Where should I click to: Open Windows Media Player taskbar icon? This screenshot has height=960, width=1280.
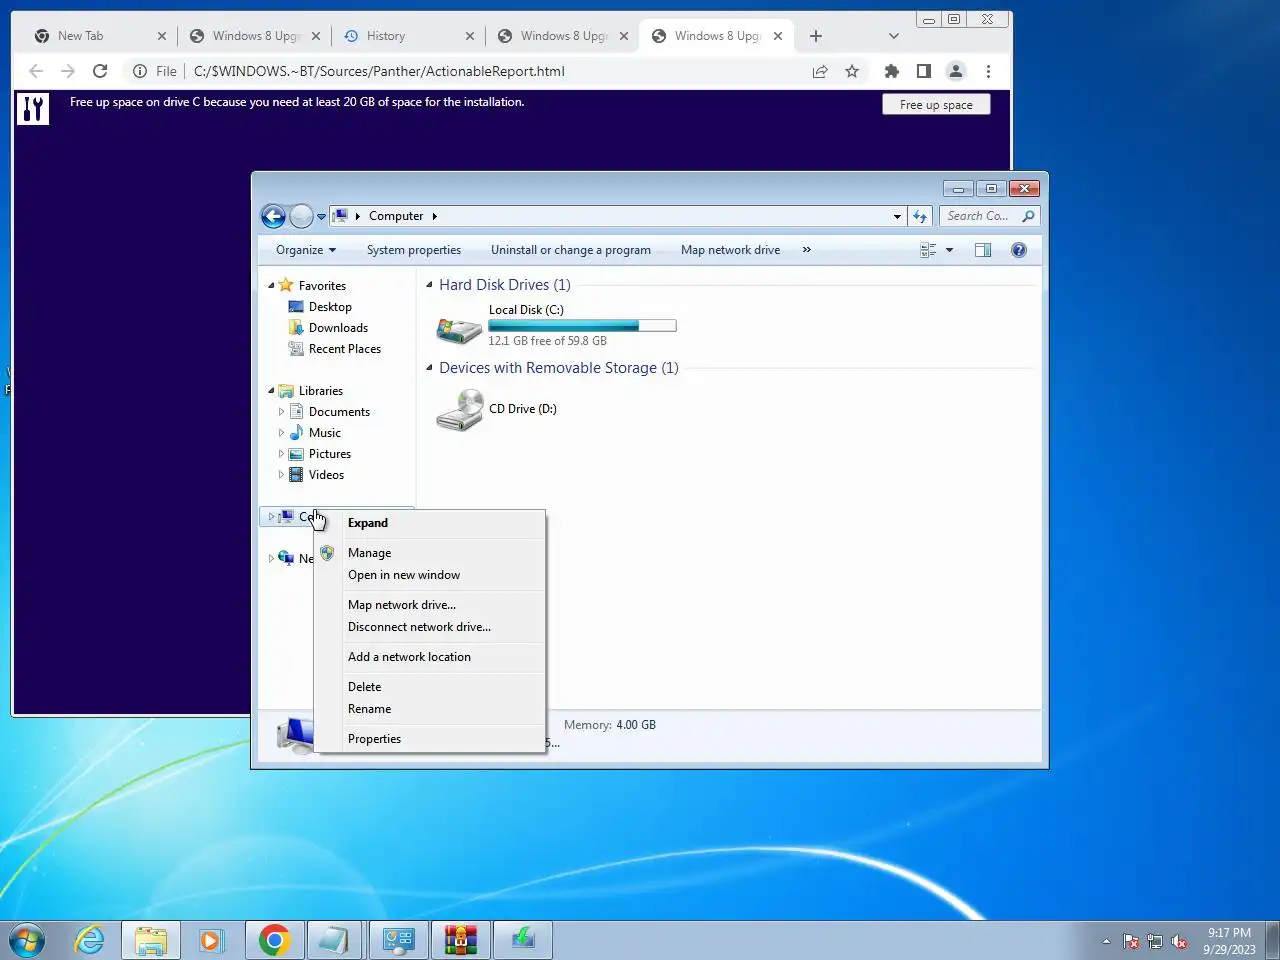point(211,940)
